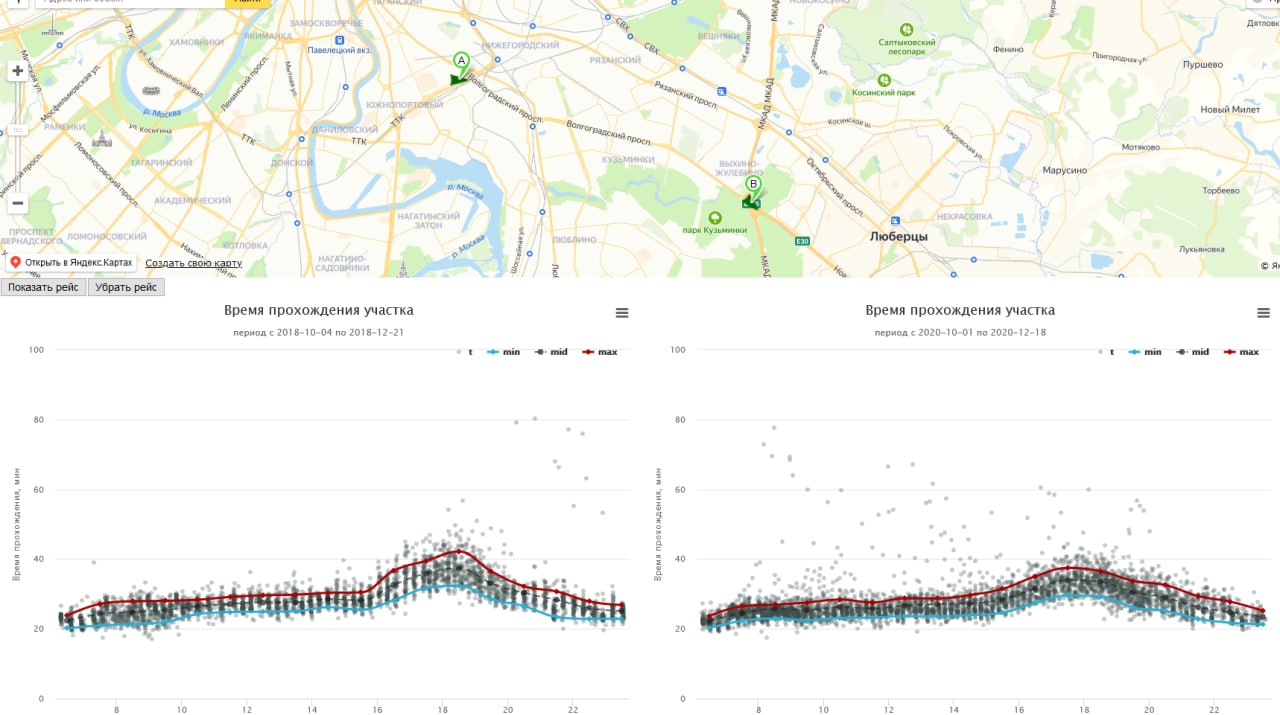Click the map search input field
The width and height of the screenshot is (1280, 715).
click(x=130, y=2)
